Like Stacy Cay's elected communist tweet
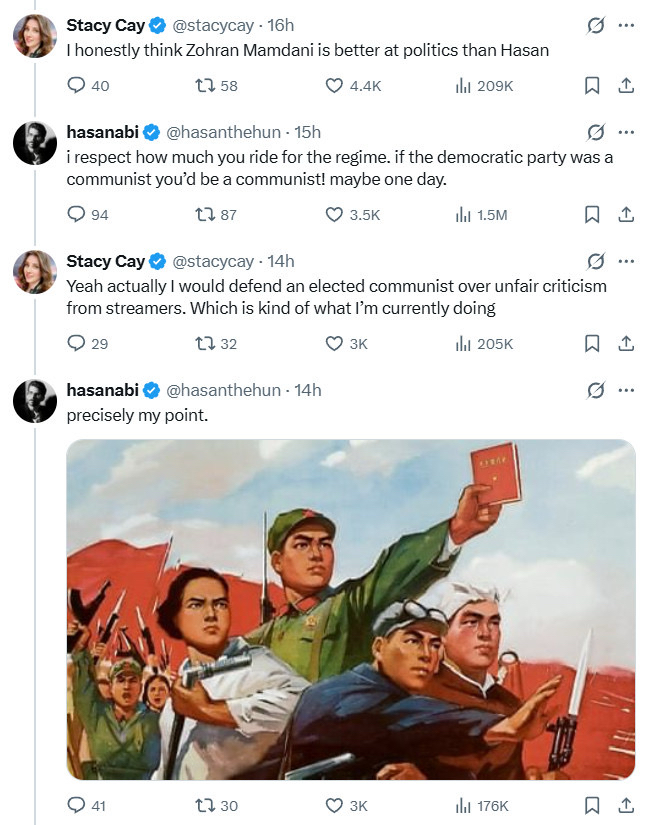650x825 pixels. [336, 343]
